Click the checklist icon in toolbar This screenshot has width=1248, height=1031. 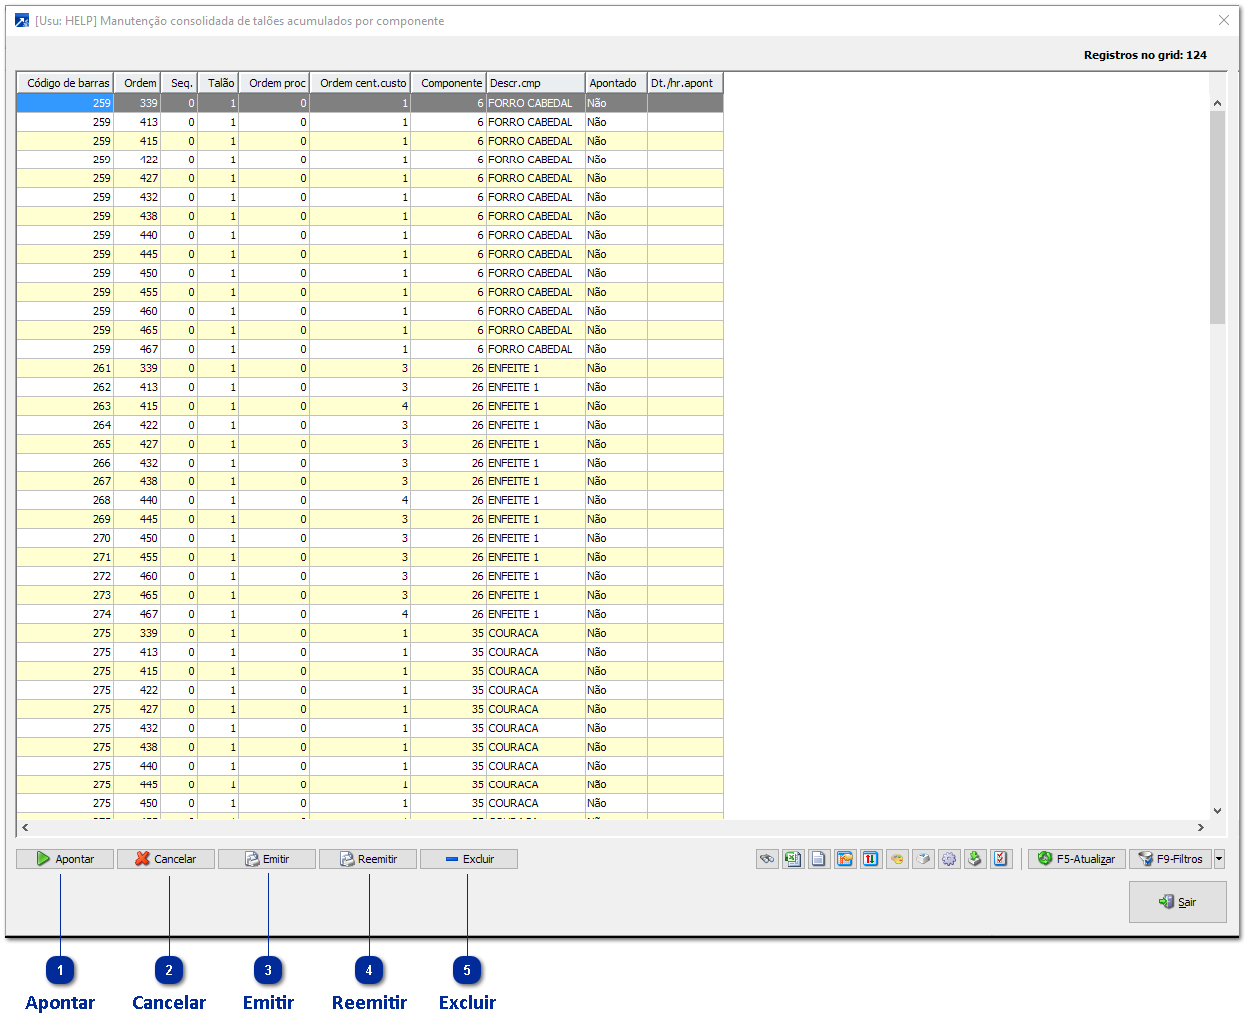[1001, 859]
